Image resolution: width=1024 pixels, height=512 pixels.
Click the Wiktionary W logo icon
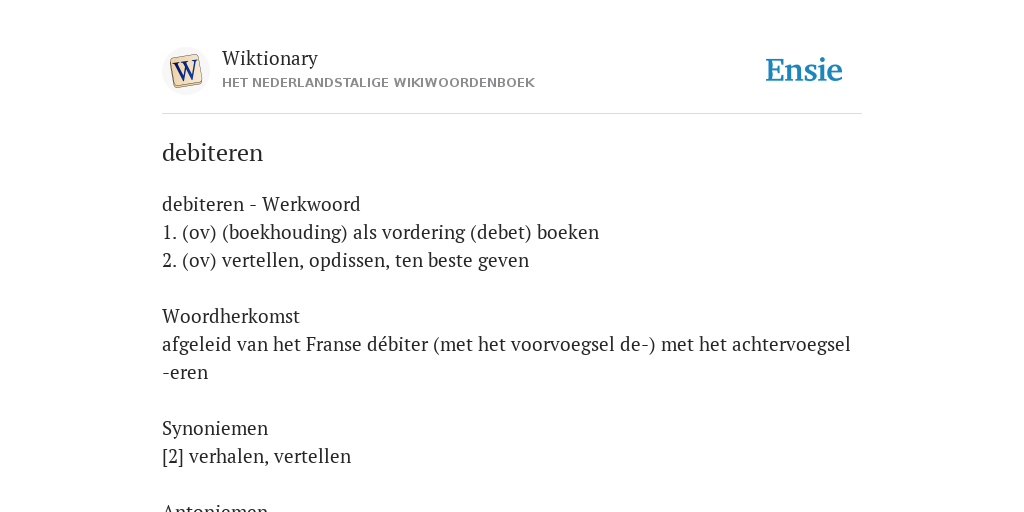click(185, 71)
